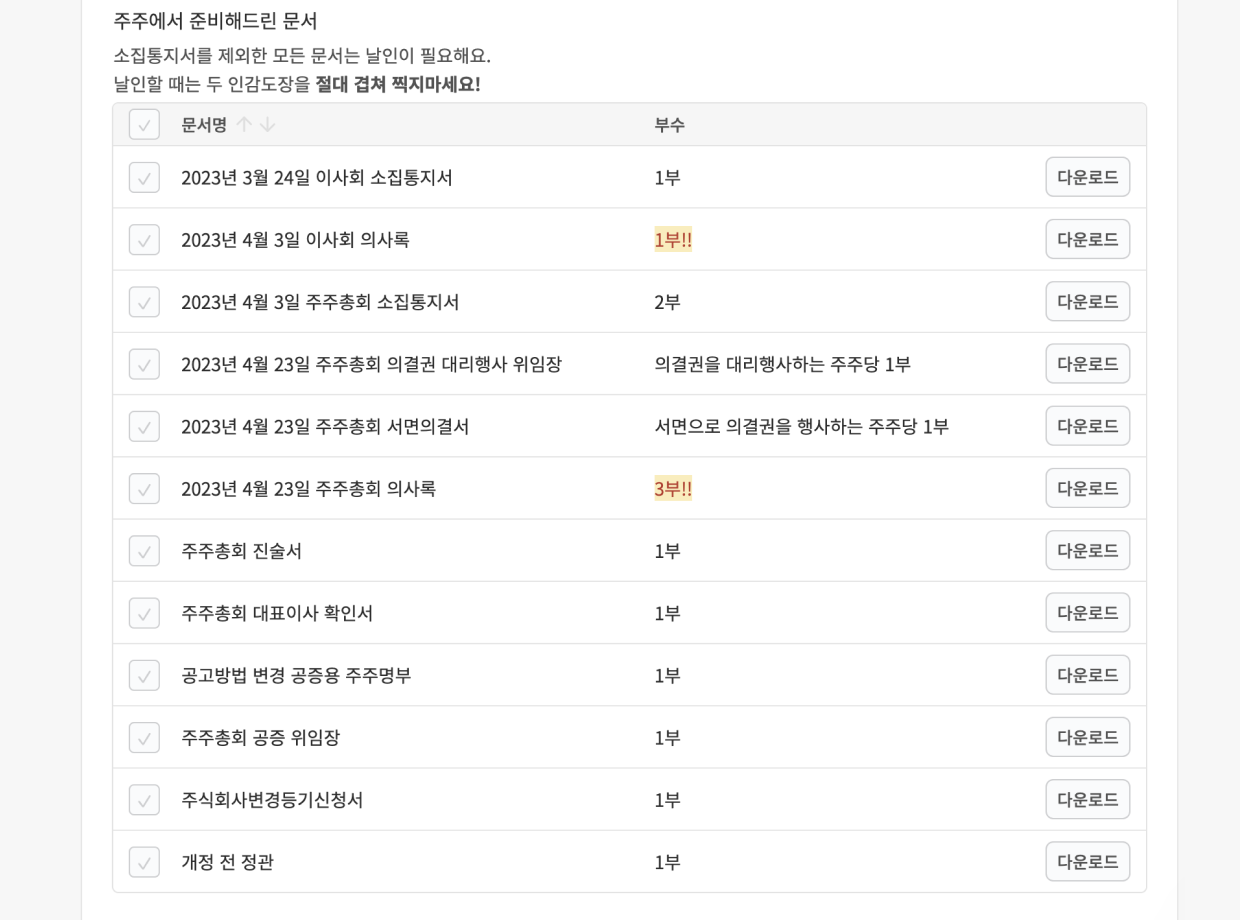The width and height of the screenshot is (1240, 920).
Task: Download the 2023년 3월 24일 이사회 소집통지서
Action: (x=1087, y=177)
